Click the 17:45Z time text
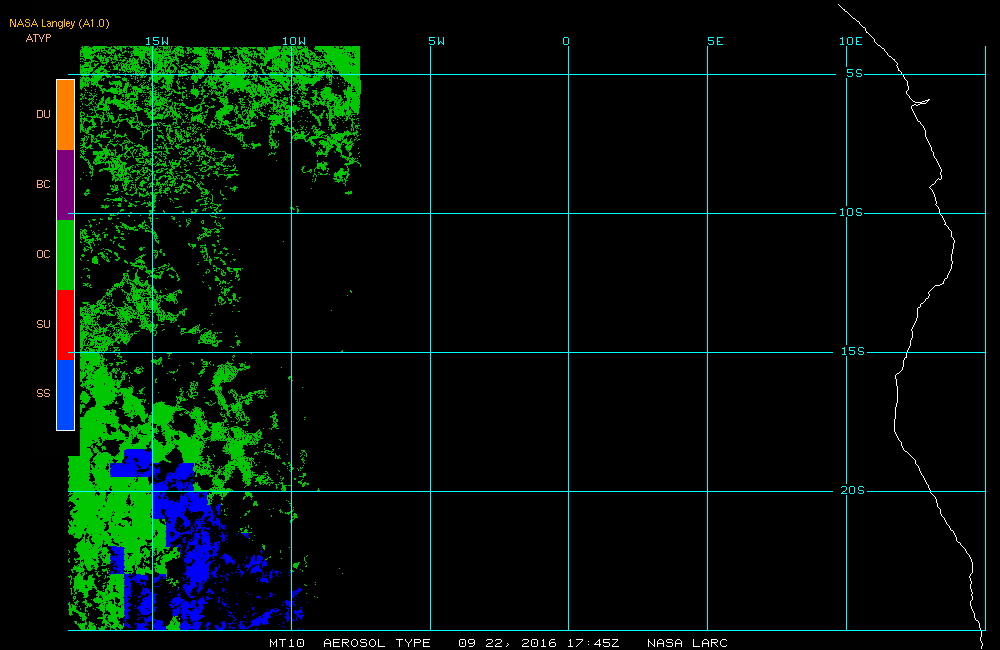Viewport: 1000px width, 650px height. 593,643
